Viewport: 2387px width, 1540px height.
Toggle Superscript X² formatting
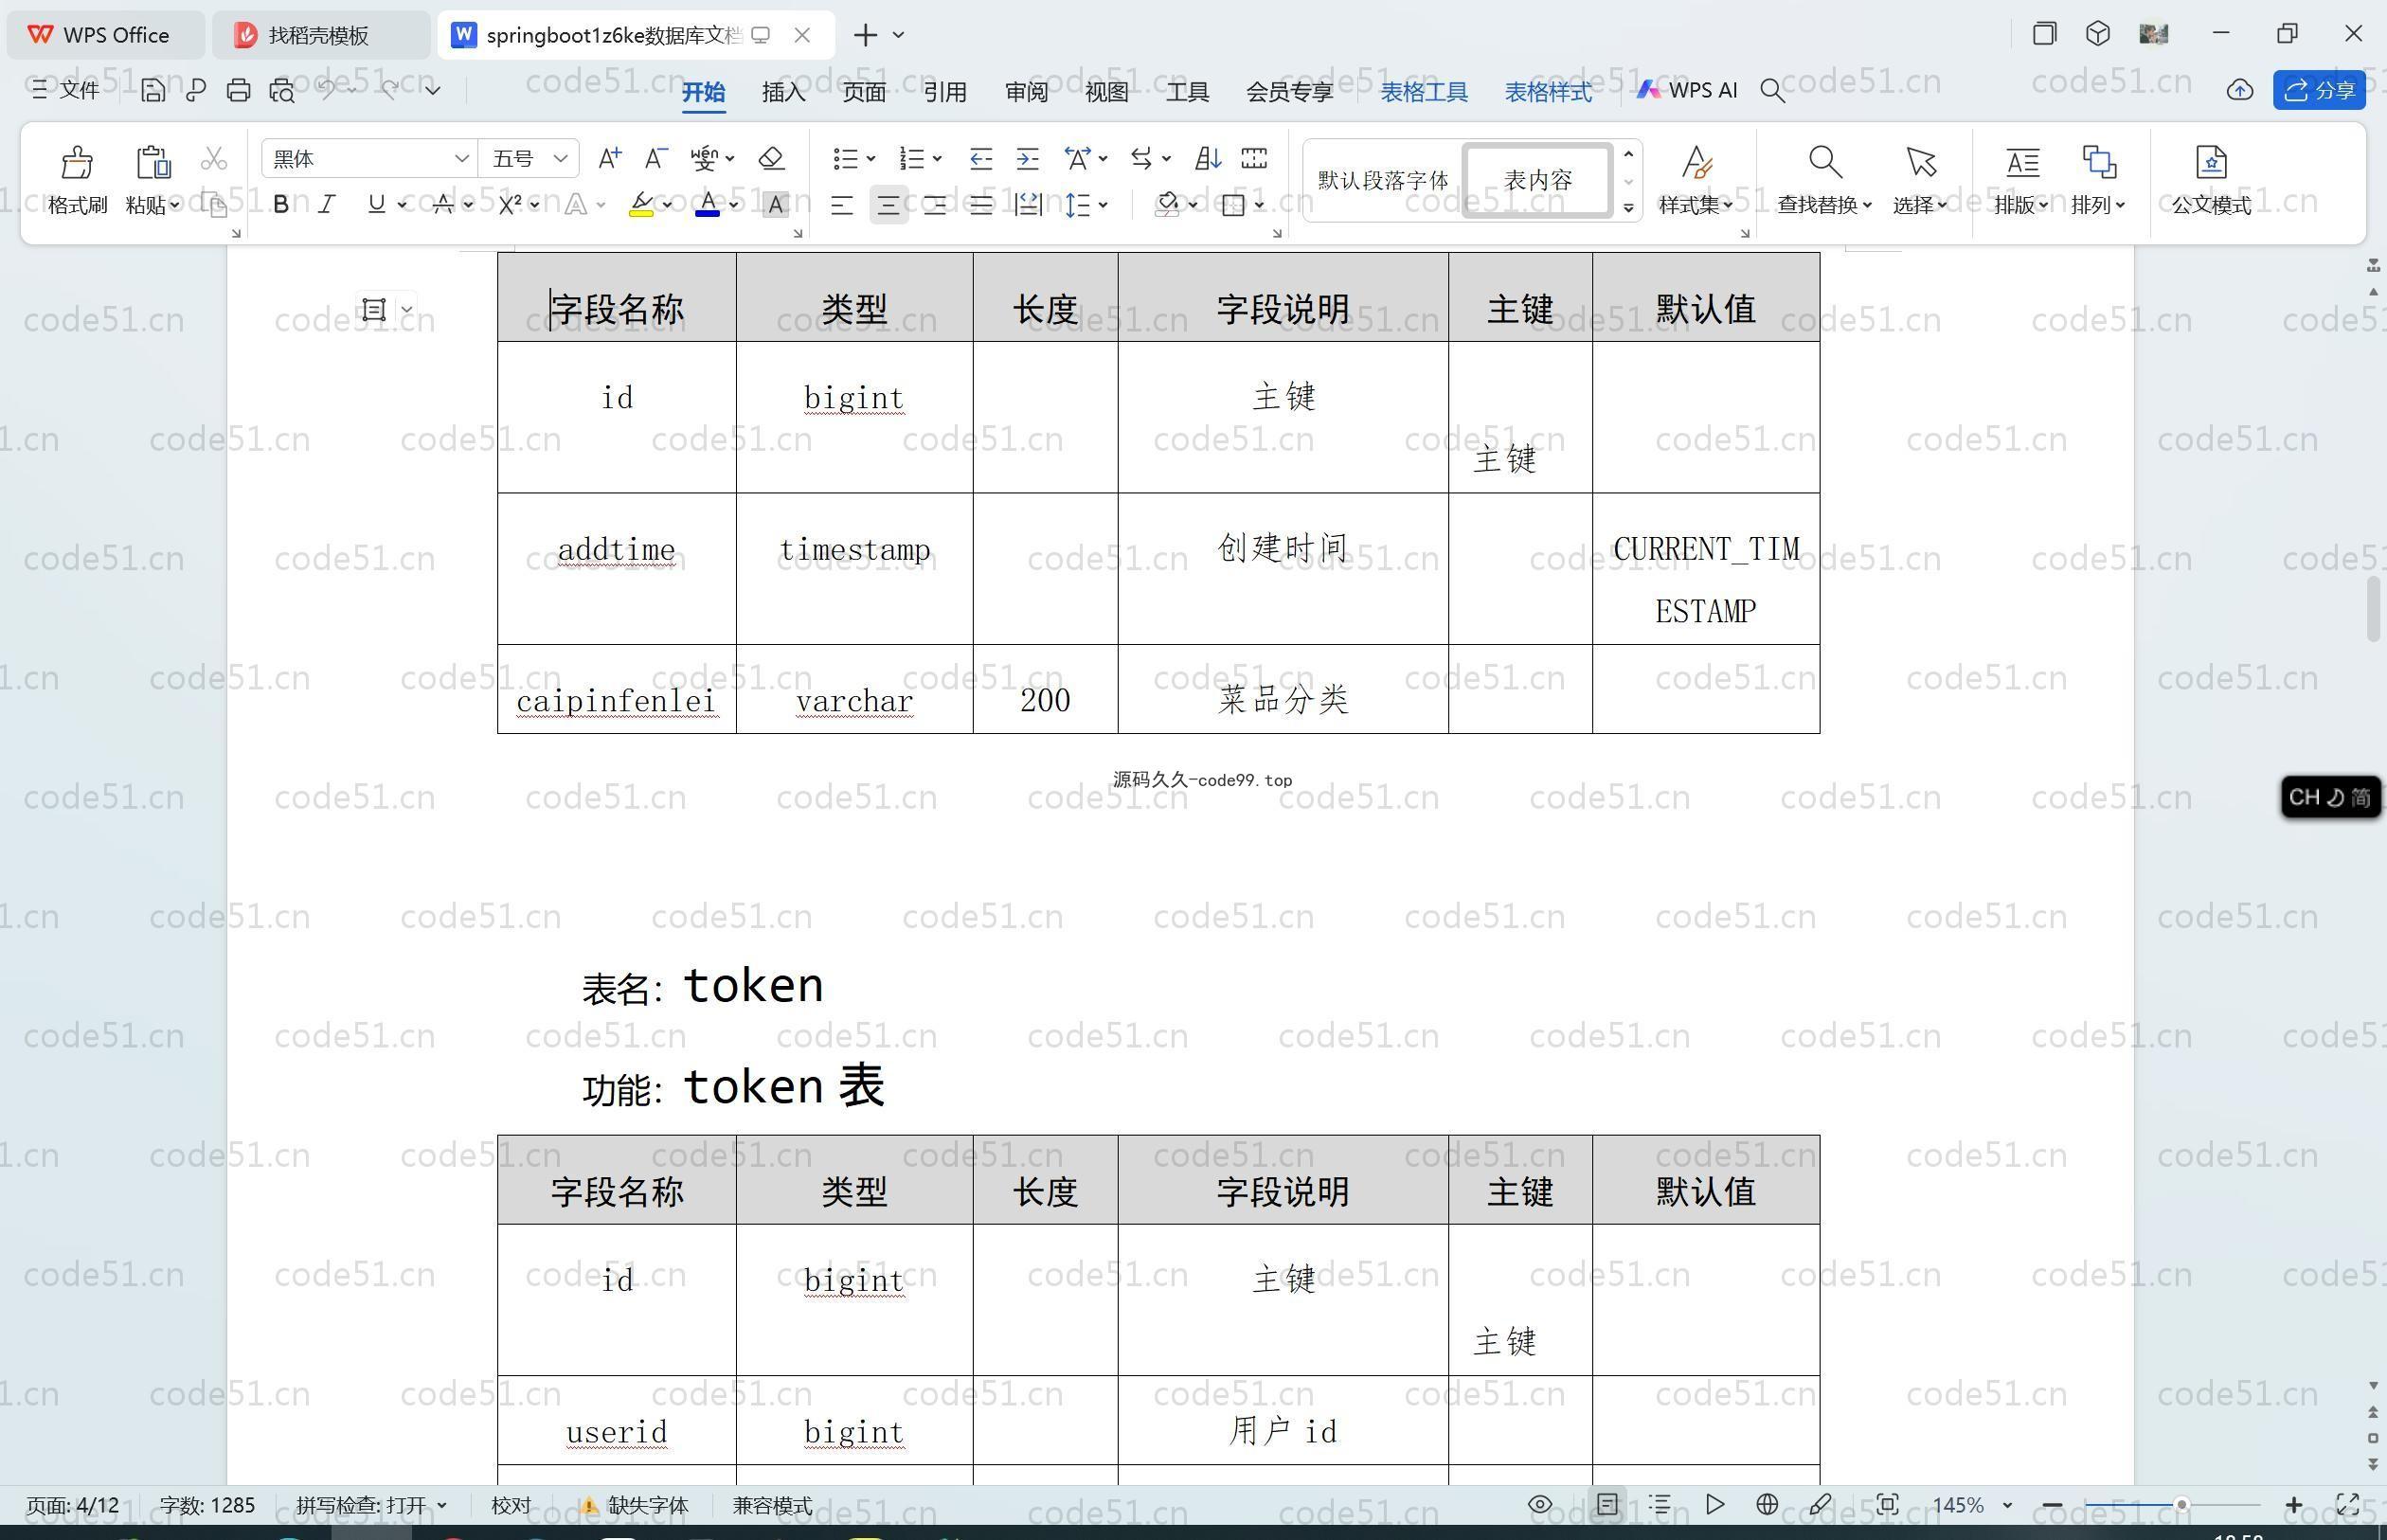coord(510,205)
